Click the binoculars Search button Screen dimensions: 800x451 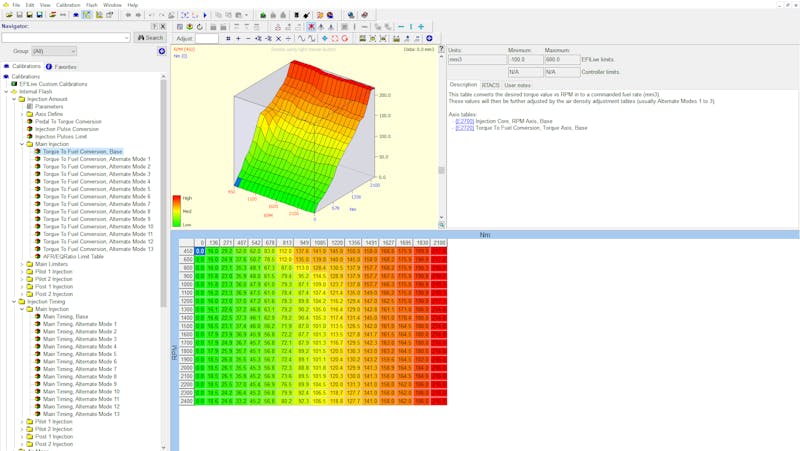point(150,38)
